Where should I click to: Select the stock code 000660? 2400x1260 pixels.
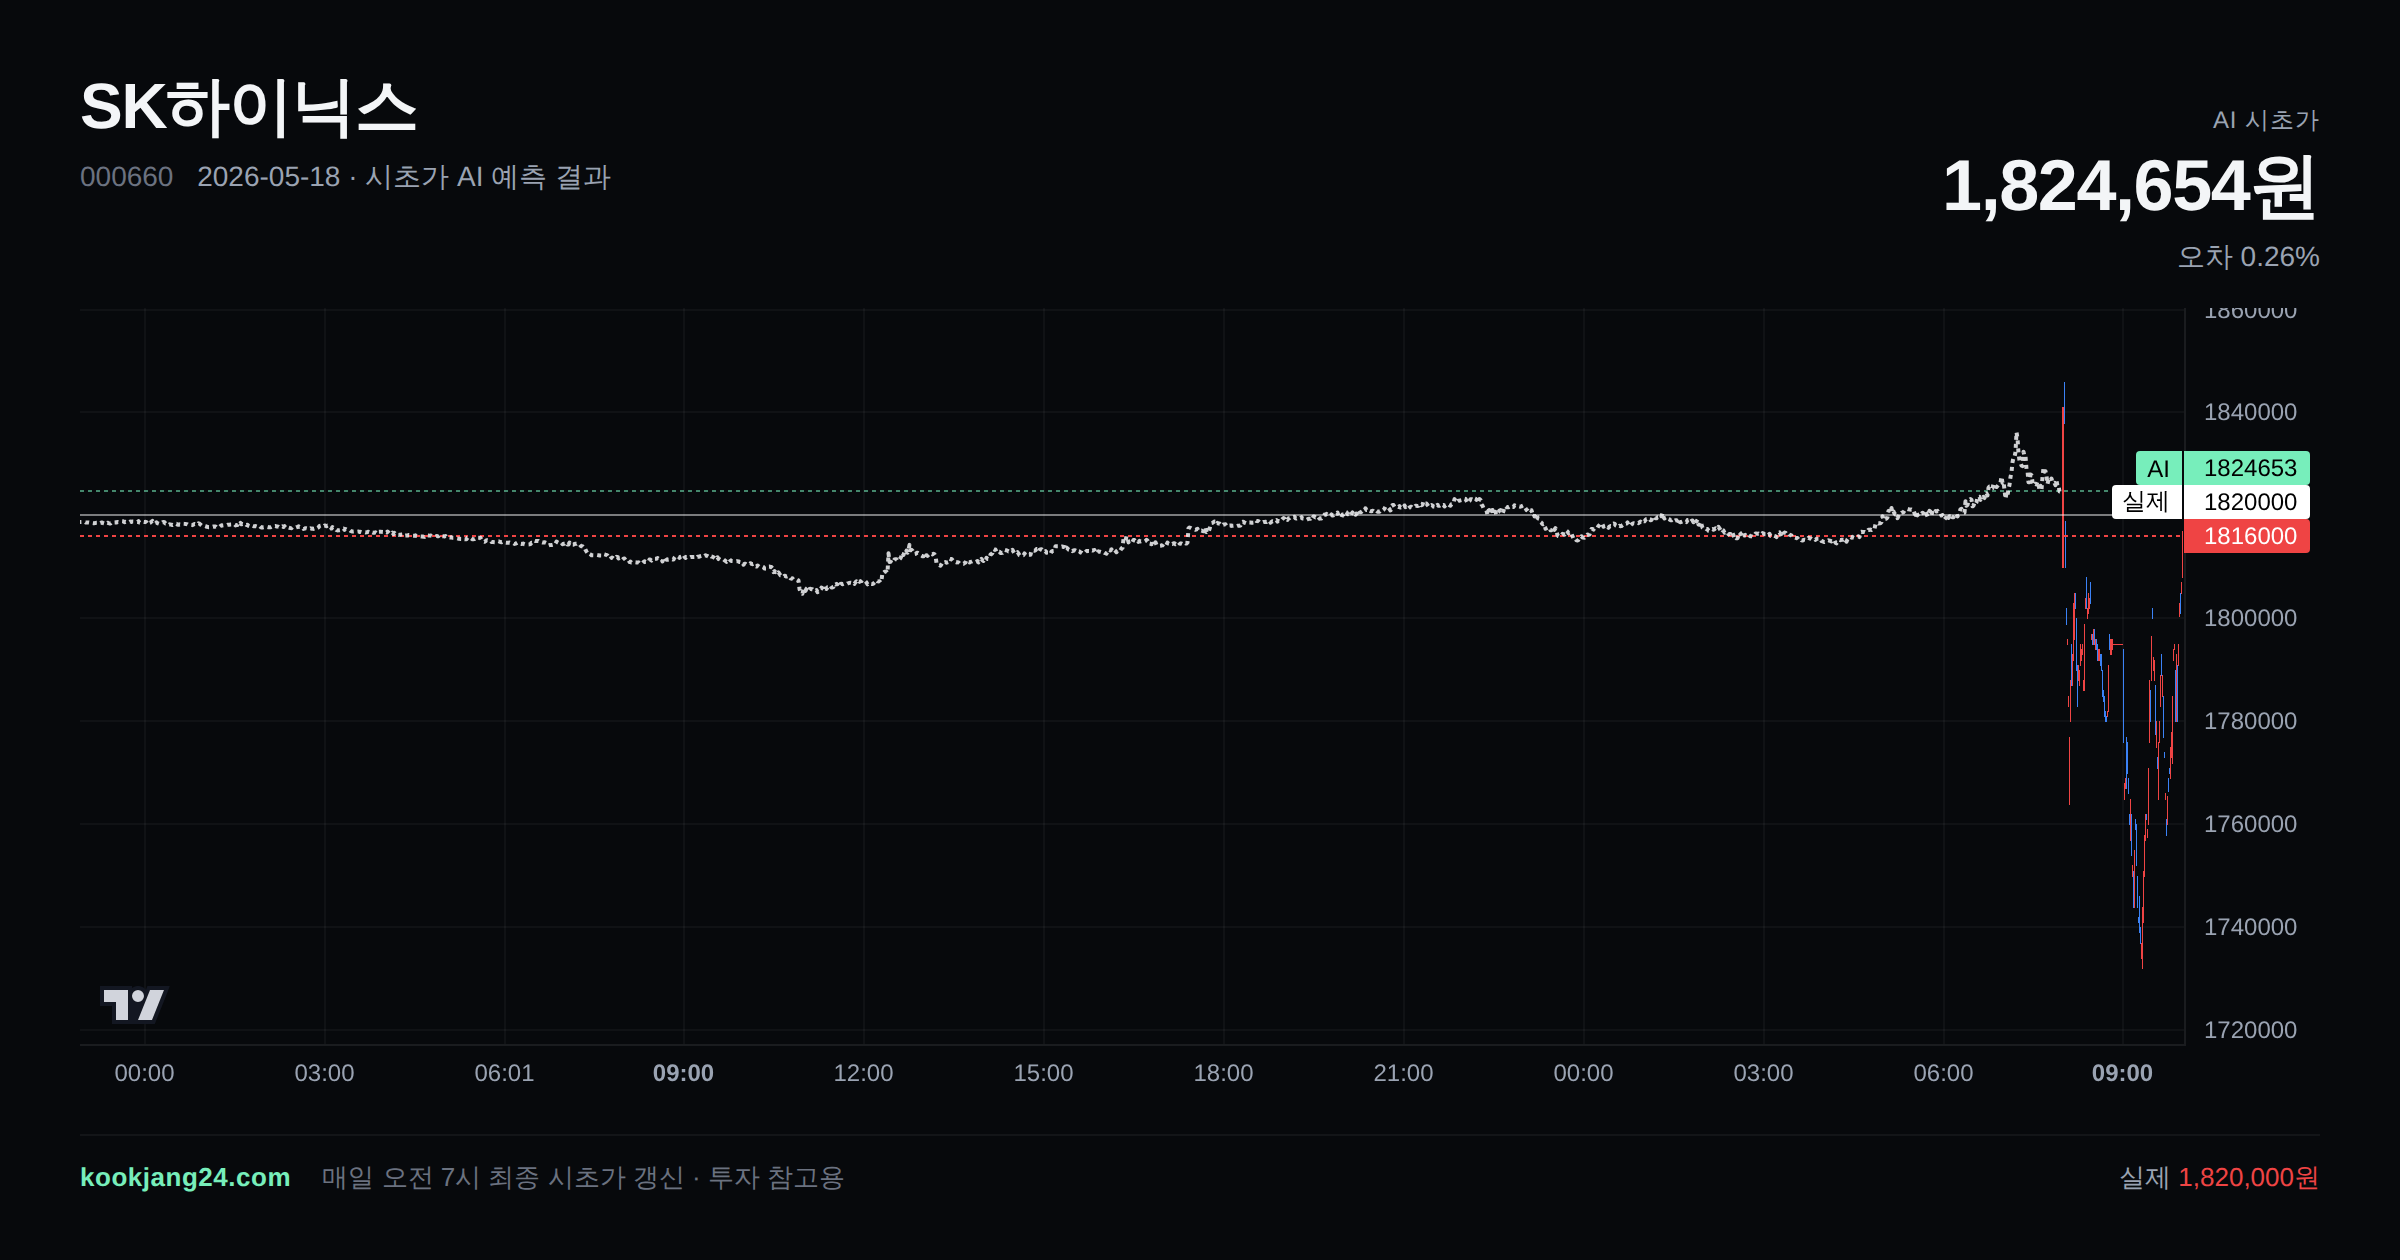click(126, 177)
